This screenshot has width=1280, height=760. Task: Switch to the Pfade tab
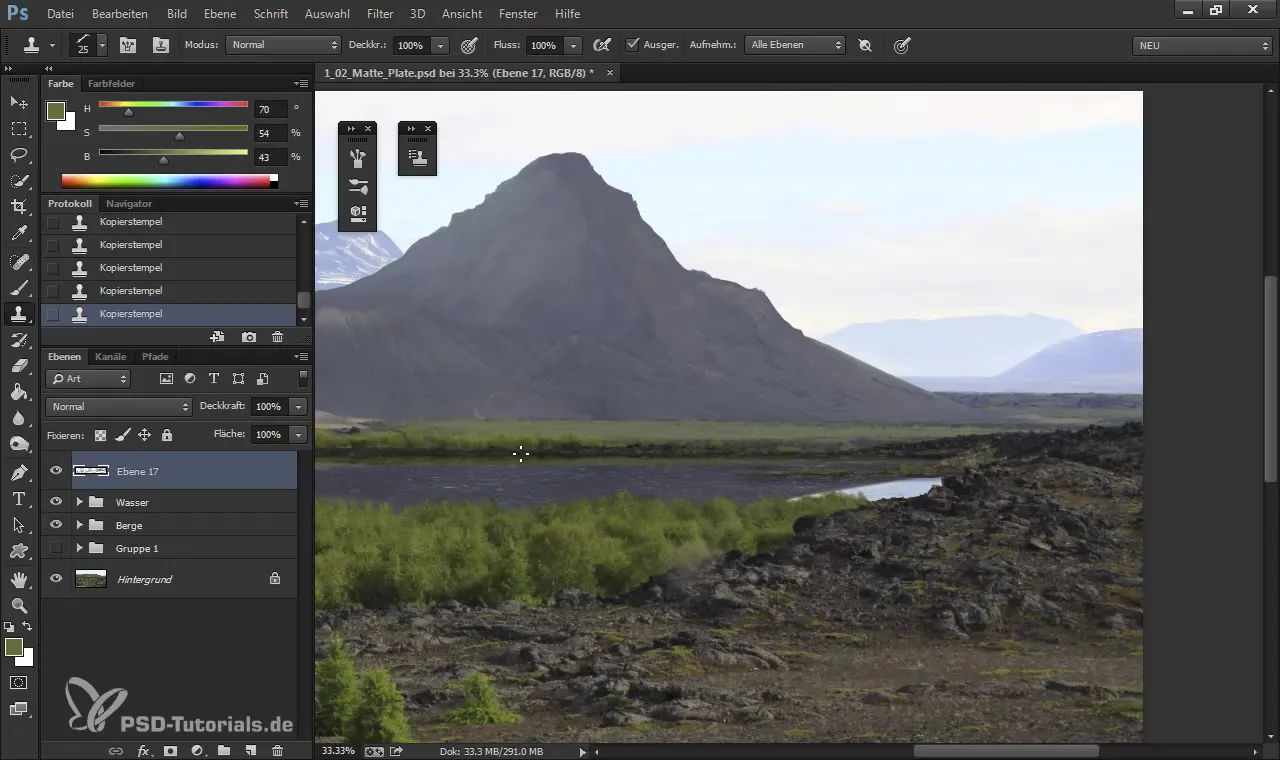pos(155,356)
